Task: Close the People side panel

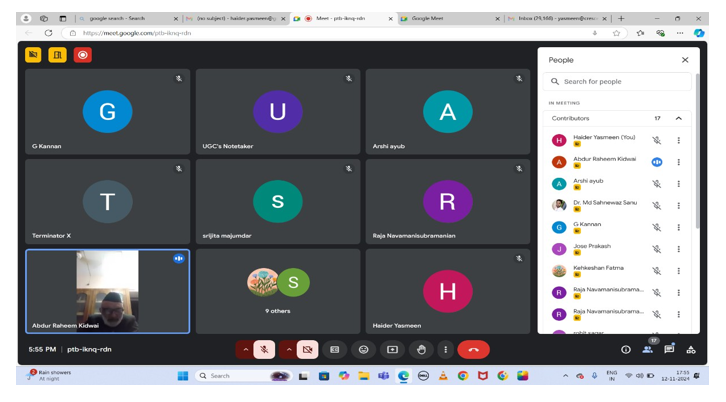Action: tap(685, 60)
